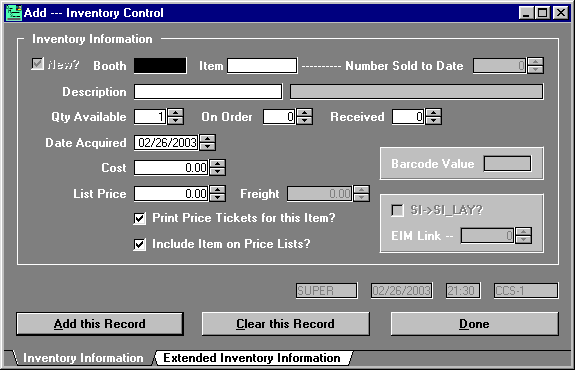This screenshot has width=575, height=370.
Task: Uncheck Include Item on Price Lists
Action: click(x=140, y=245)
